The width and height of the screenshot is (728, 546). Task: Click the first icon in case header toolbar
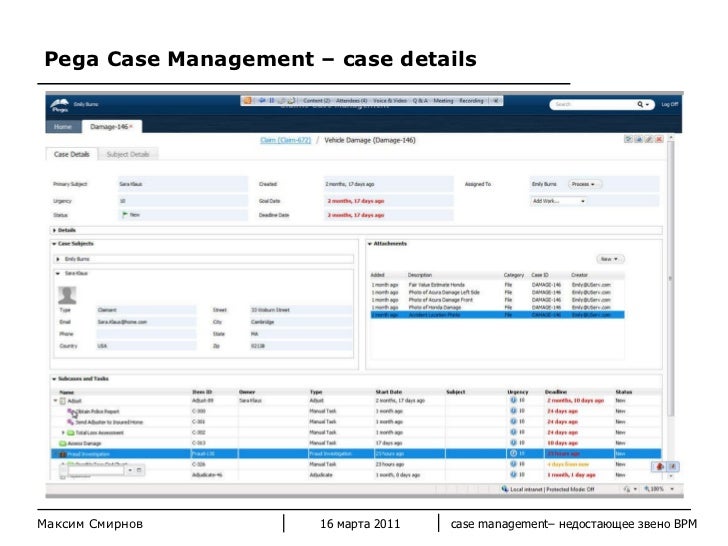[x=628, y=139]
